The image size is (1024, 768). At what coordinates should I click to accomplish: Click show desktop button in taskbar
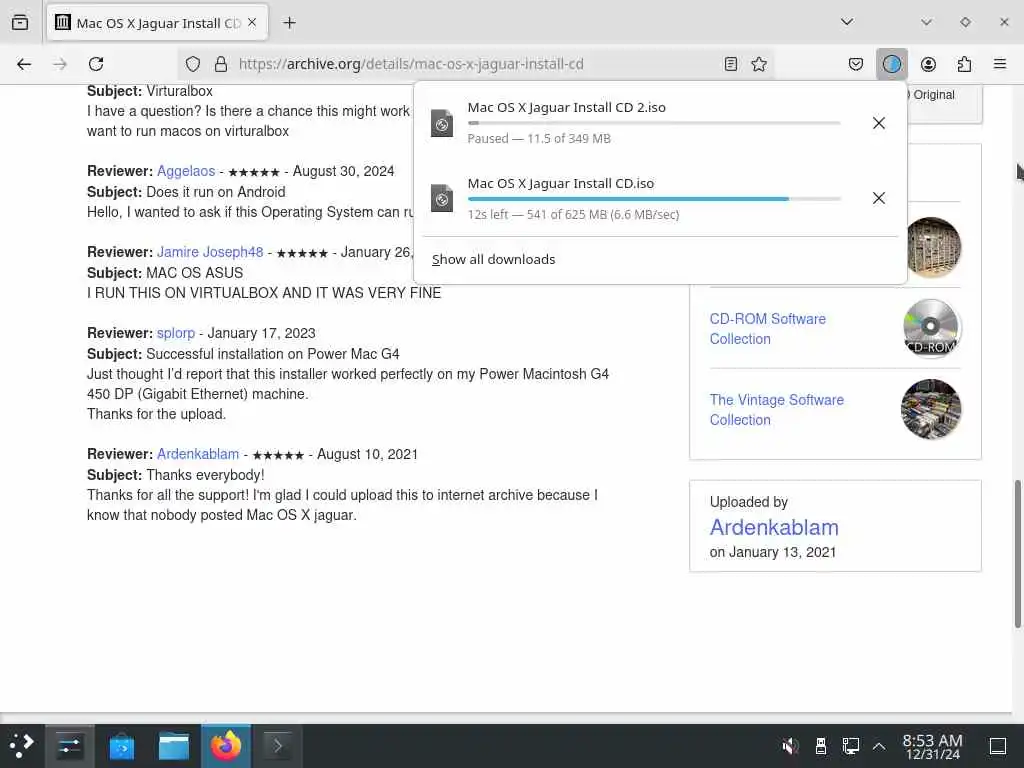(x=998, y=746)
